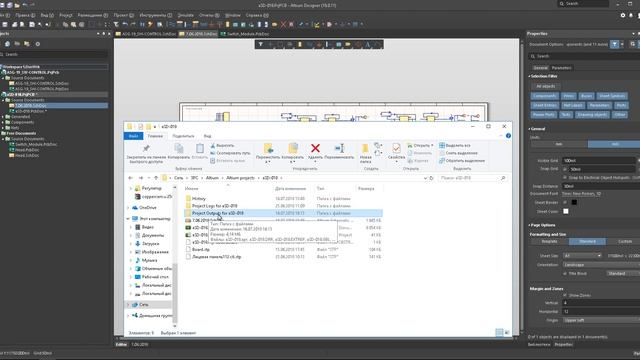Switch to Switch_Module.PcbDoc document tab
Image resolution: width=640 pixels, height=360 pixels.
pos(244,34)
